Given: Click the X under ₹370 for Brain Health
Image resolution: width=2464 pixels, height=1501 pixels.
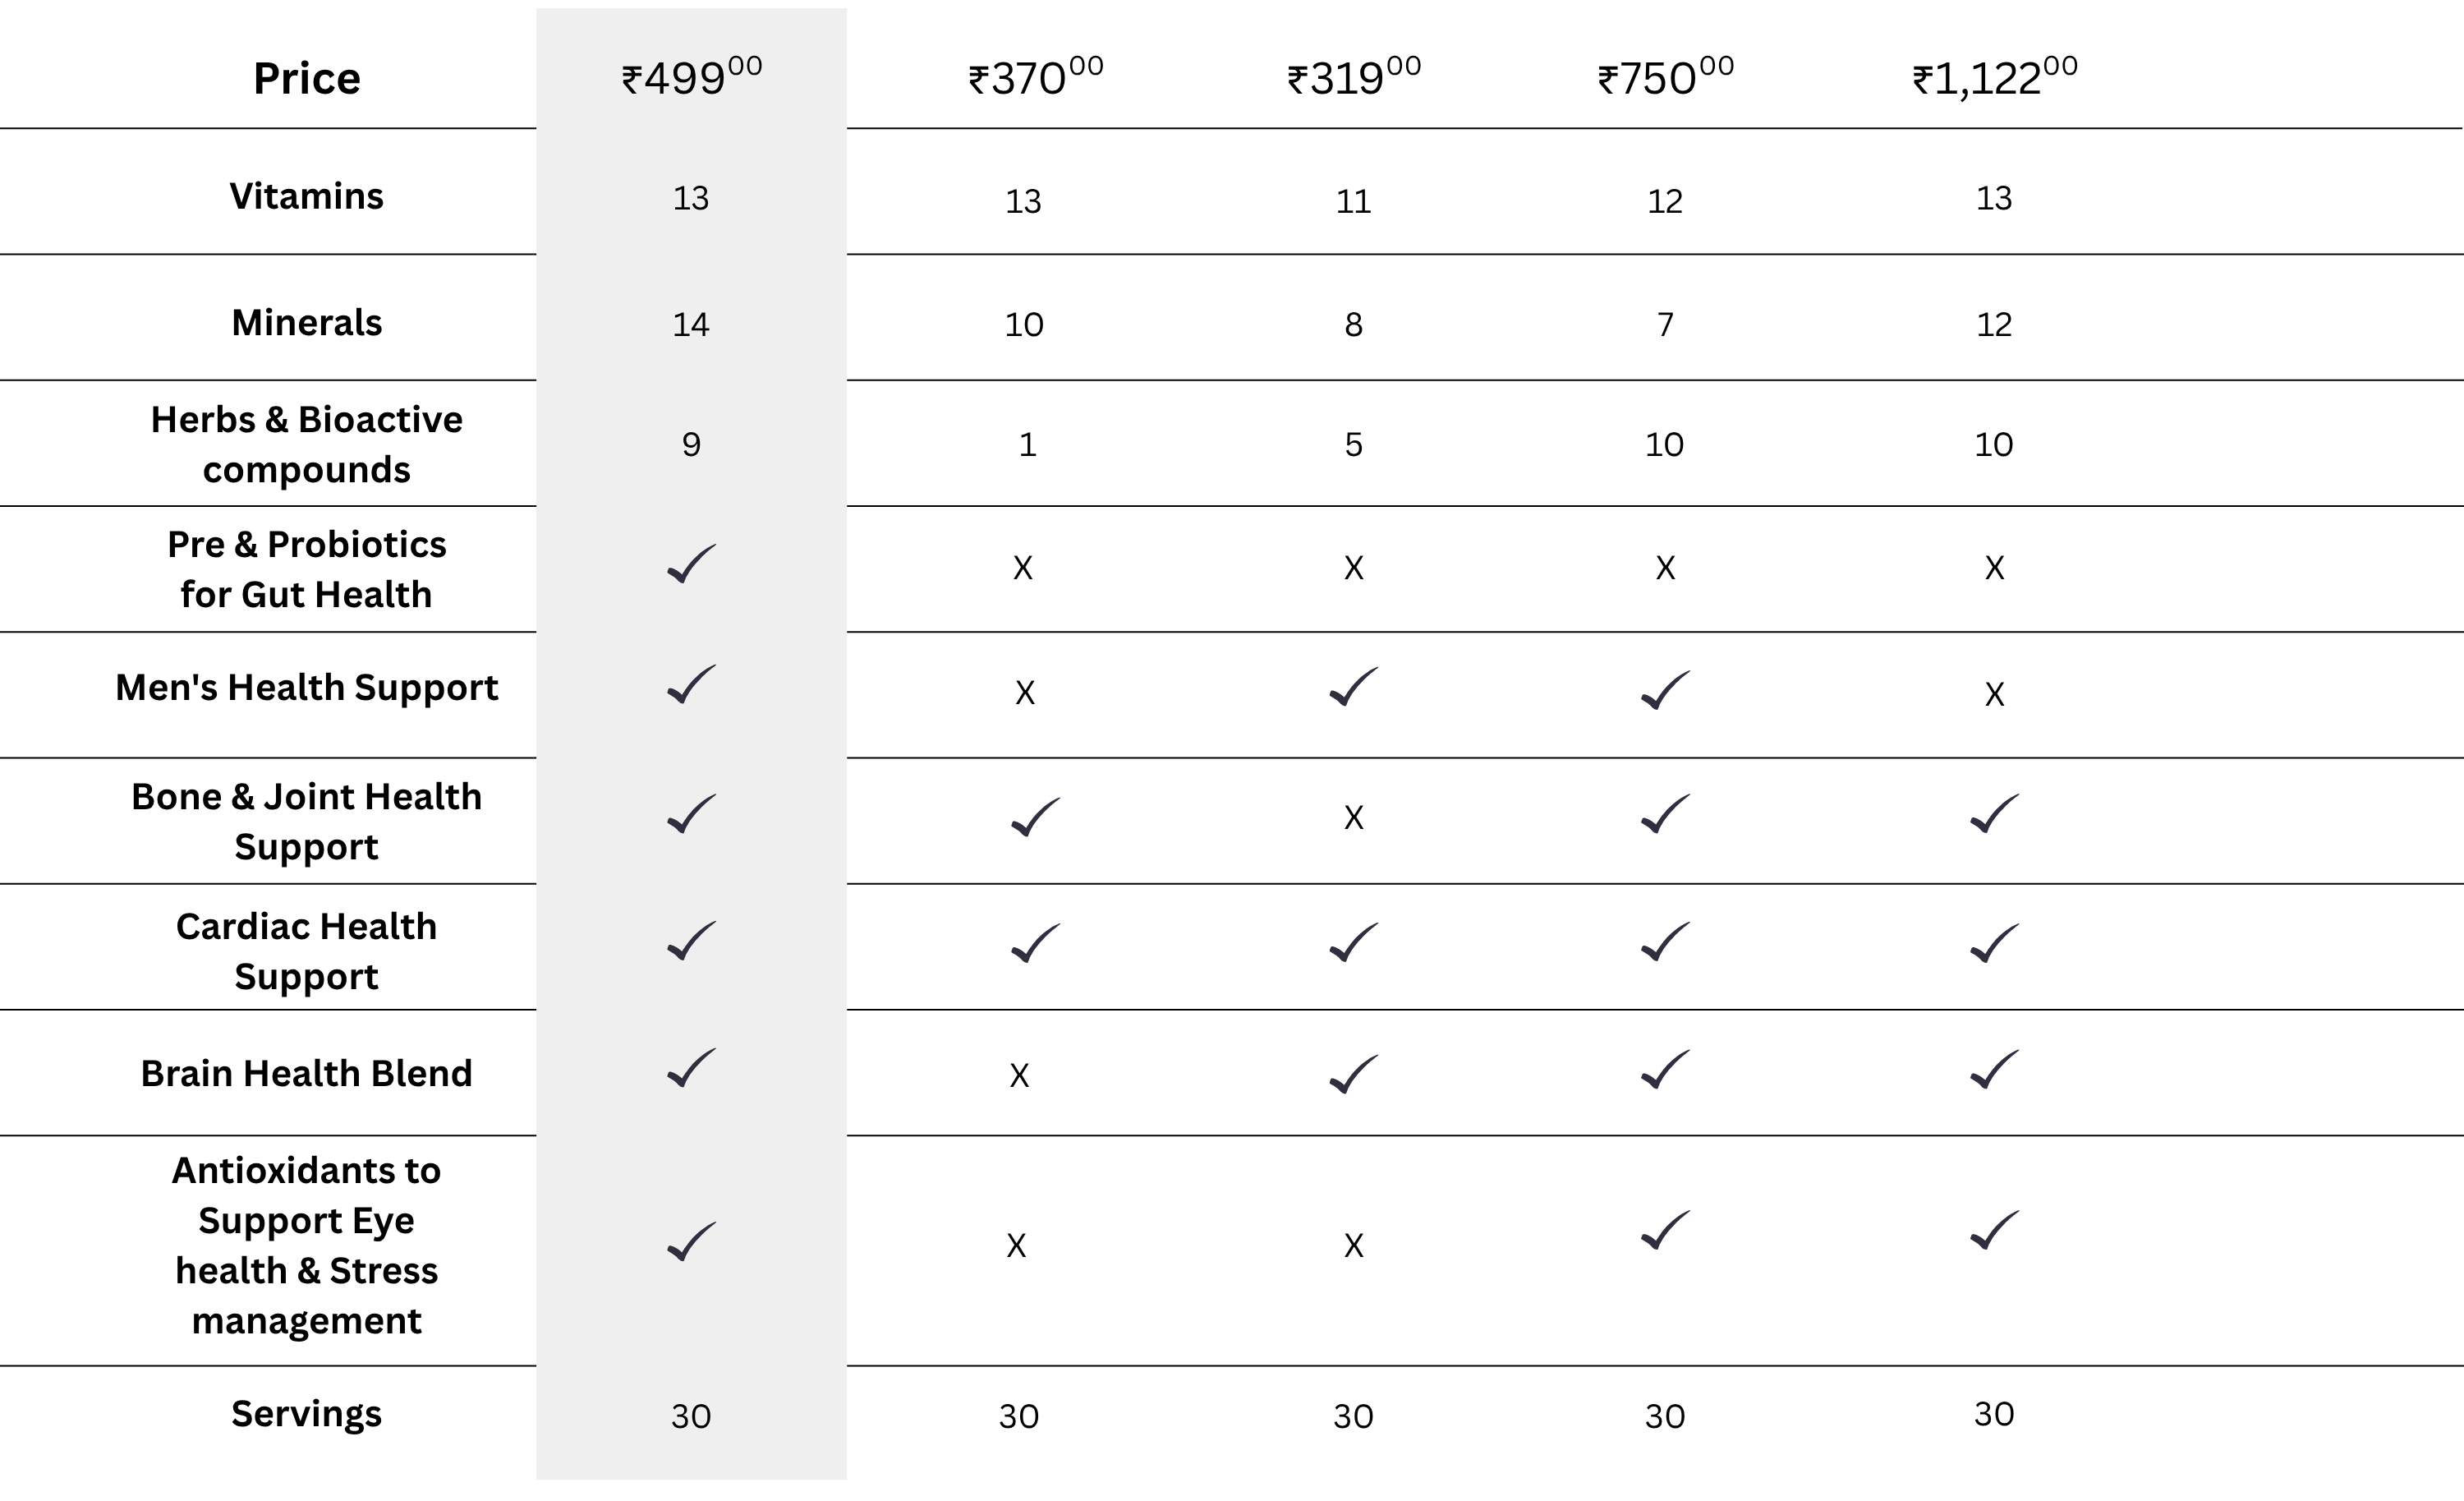Looking at the screenshot, I should tap(1019, 1076).
